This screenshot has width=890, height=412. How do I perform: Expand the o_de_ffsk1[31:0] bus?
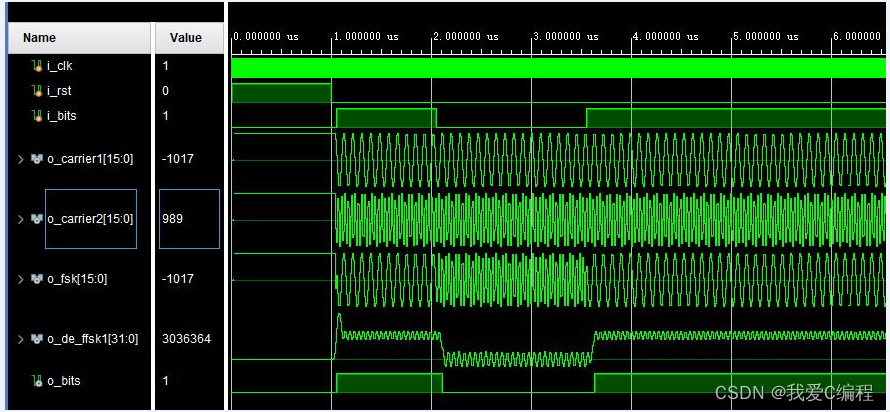tap(22, 339)
